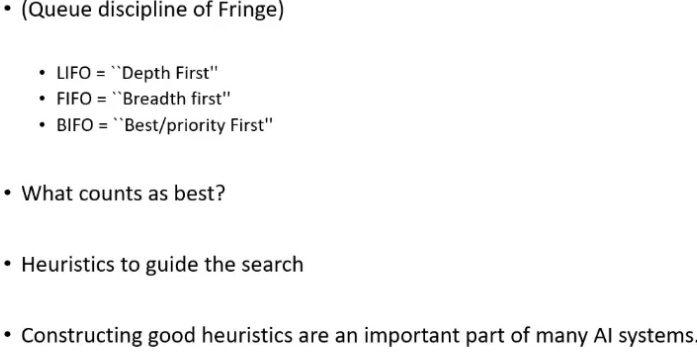Select the FIFO Breadth first line
The width and height of the screenshot is (697, 360).
[x=144, y=99]
